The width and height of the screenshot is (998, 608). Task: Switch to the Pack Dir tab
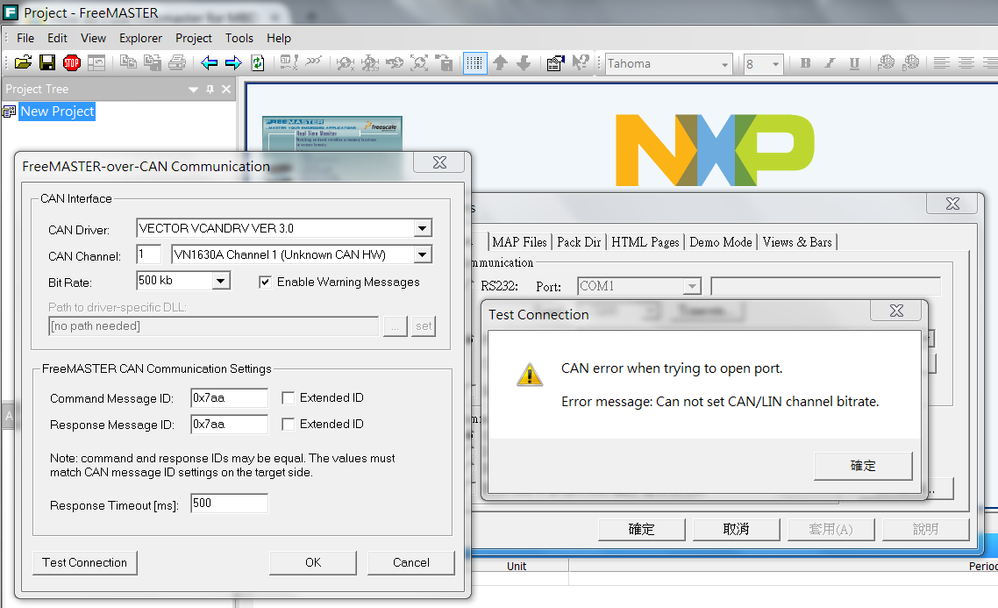coord(579,242)
